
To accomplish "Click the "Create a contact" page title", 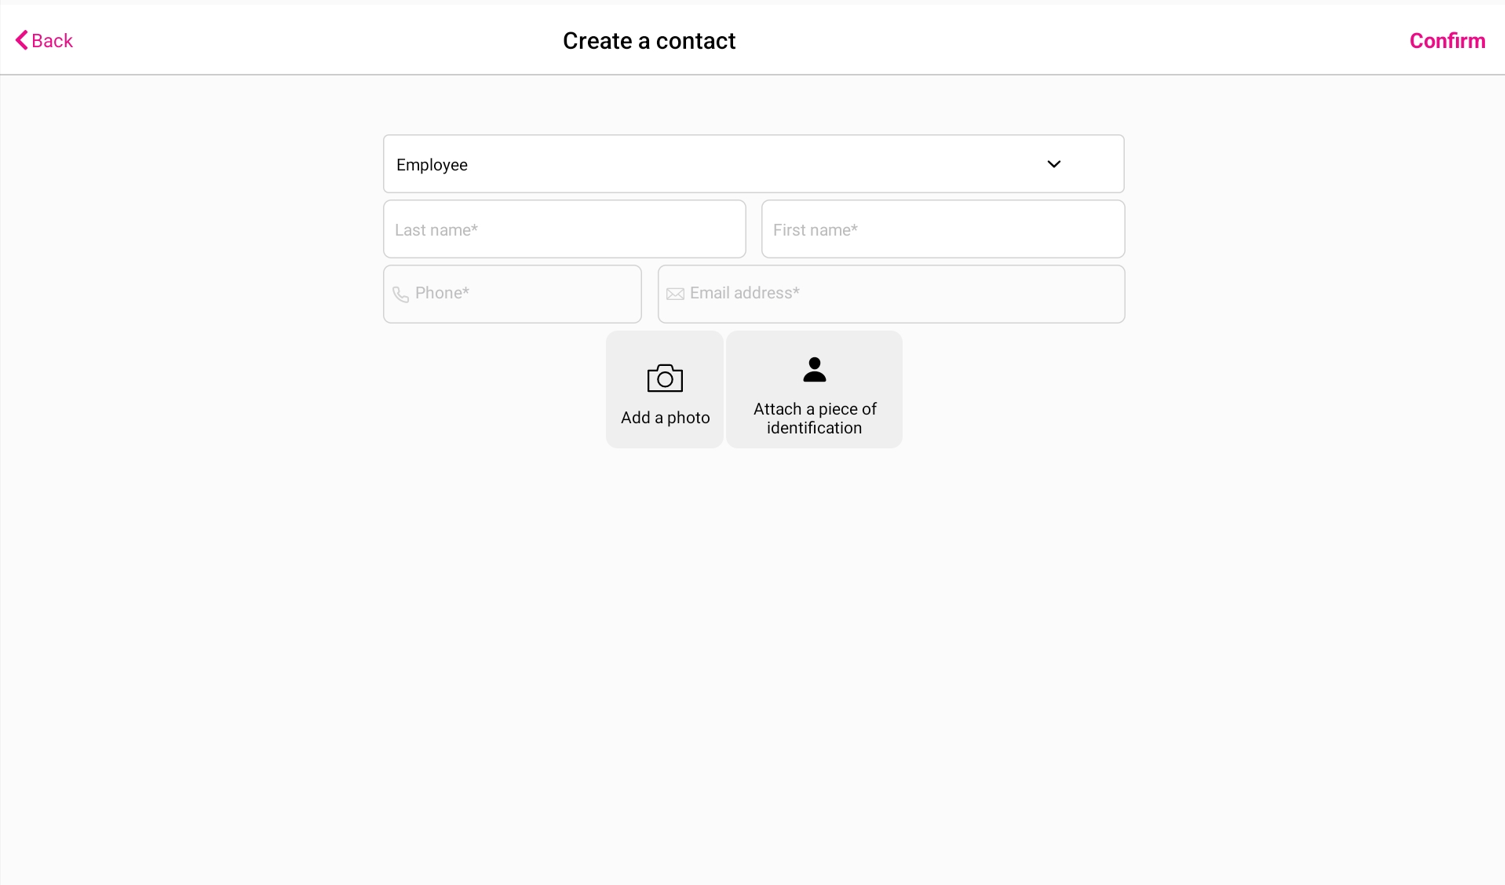I will 649,41.
